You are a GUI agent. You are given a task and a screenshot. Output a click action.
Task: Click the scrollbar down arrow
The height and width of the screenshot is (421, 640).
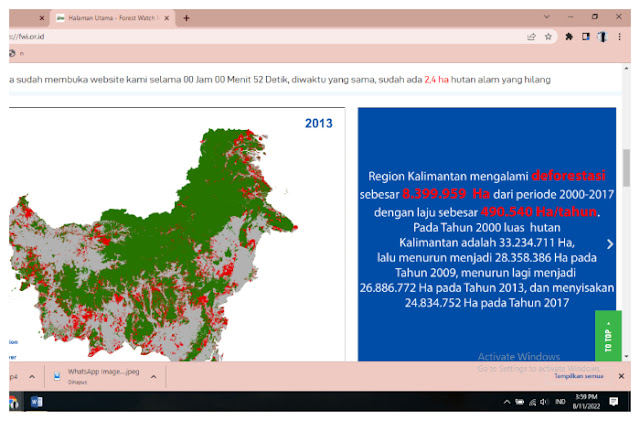626,356
